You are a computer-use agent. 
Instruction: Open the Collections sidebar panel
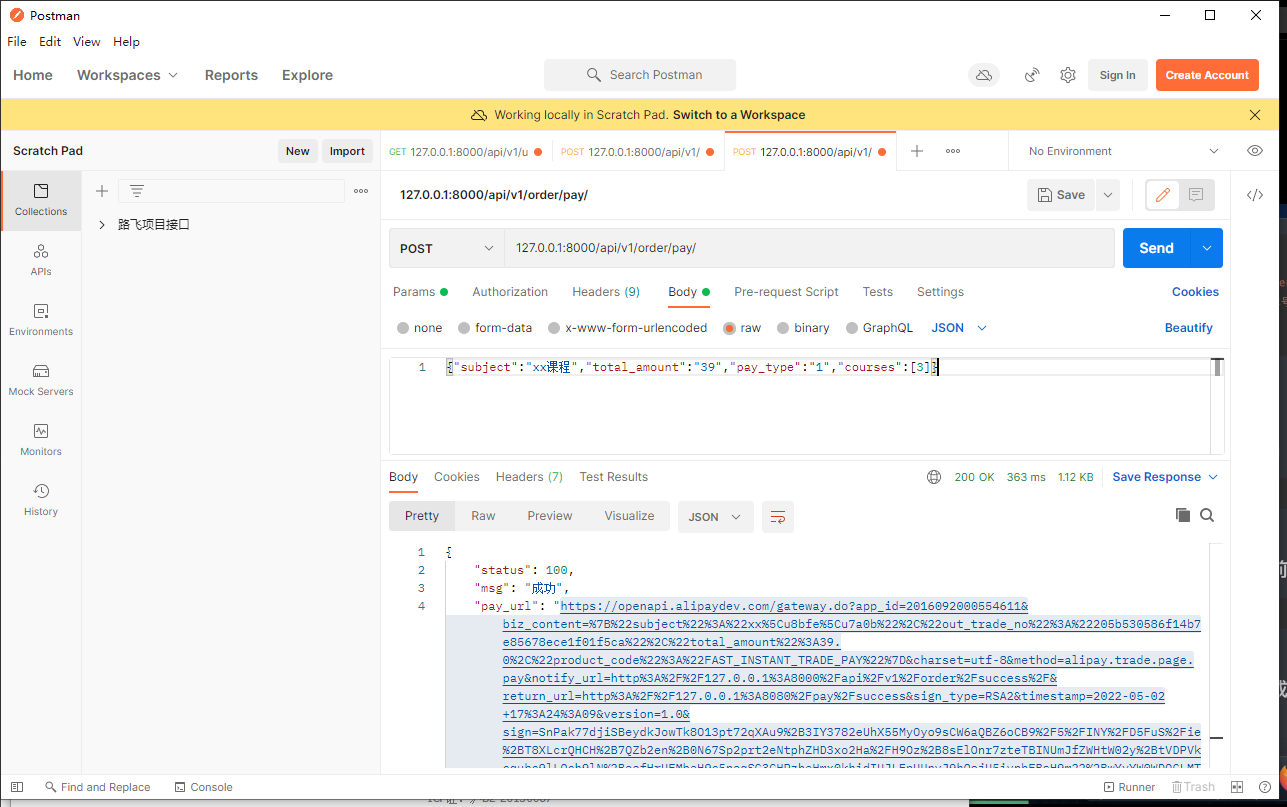pos(41,200)
